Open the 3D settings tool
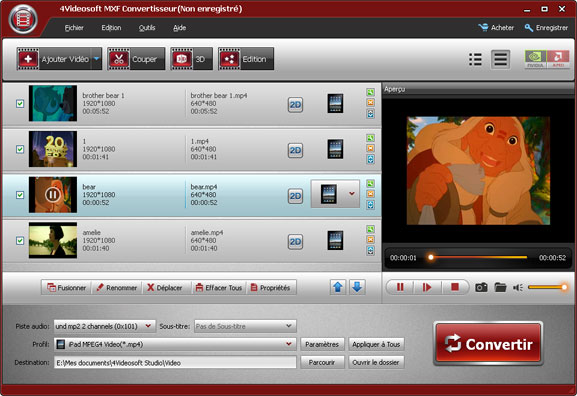Screen dimensions: 577x396 pyautogui.click(x=191, y=59)
